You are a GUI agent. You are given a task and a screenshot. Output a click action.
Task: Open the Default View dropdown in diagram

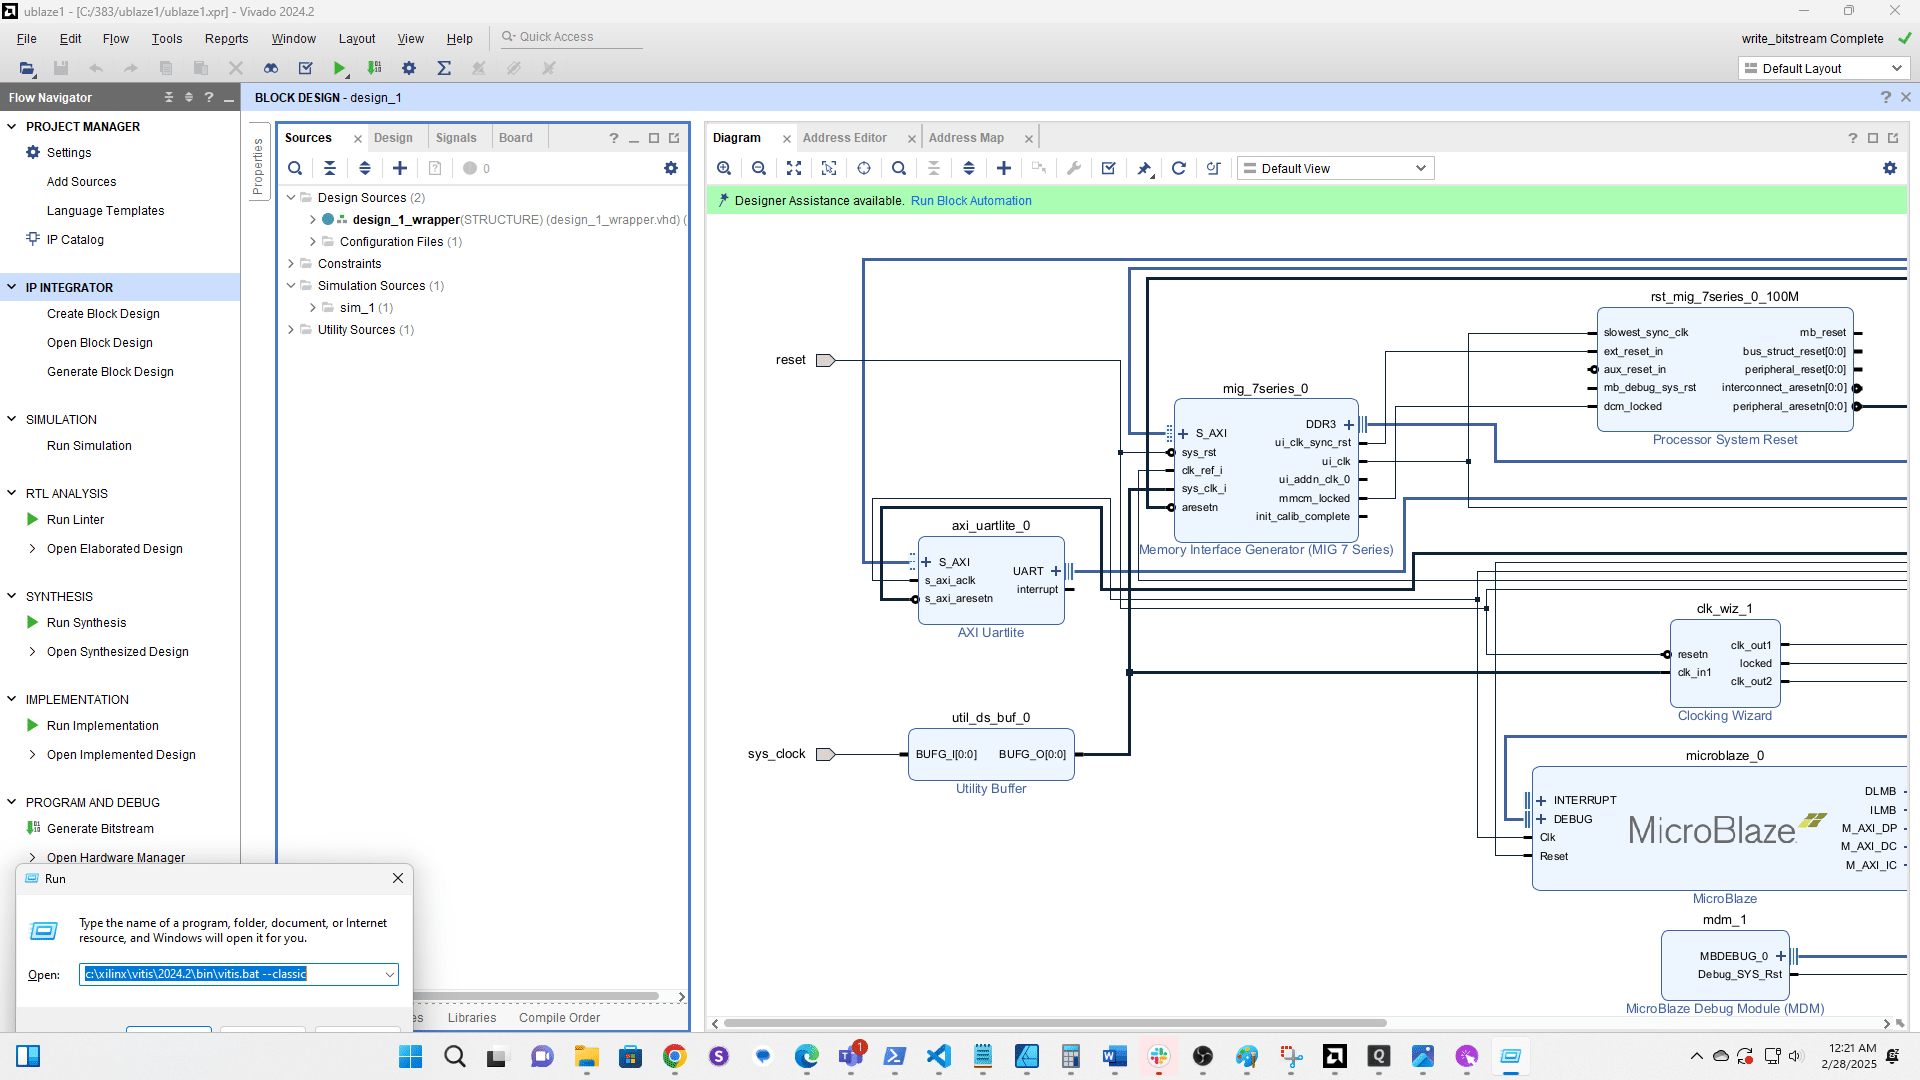pos(1334,168)
